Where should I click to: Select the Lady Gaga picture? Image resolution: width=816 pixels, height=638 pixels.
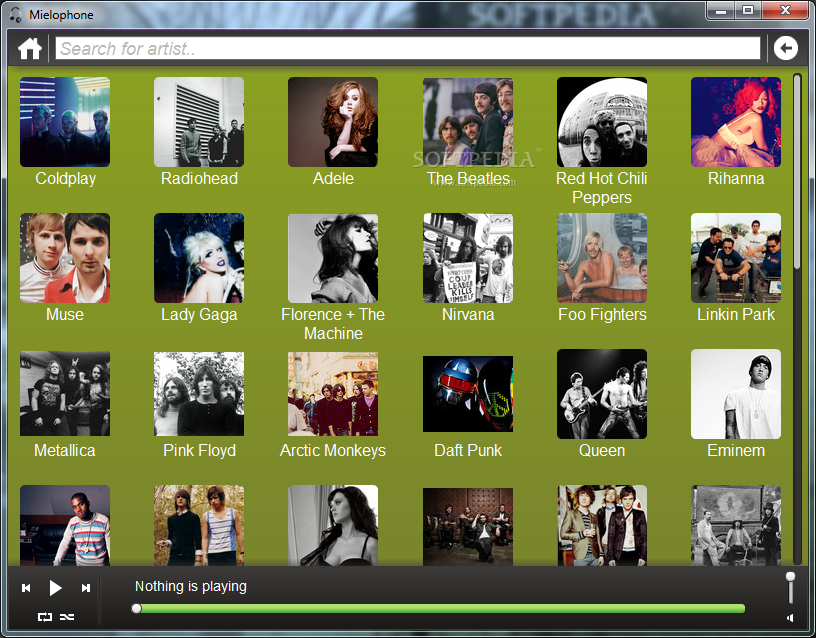(199, 258)
